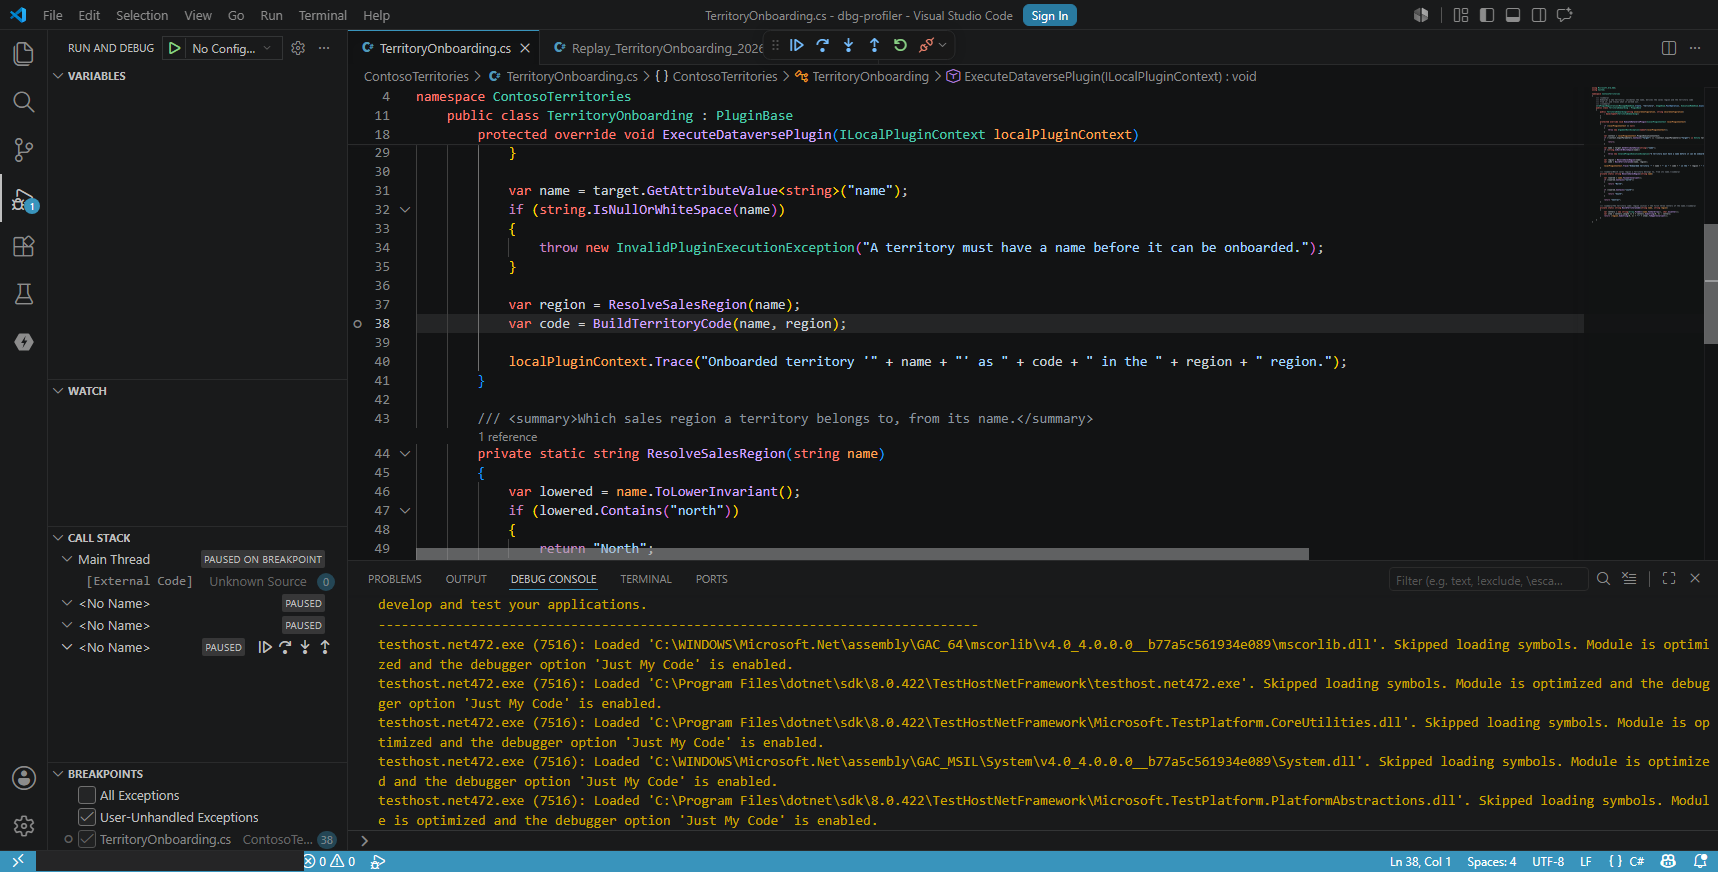Open notifications bell in status bar

pos(1700,861)
